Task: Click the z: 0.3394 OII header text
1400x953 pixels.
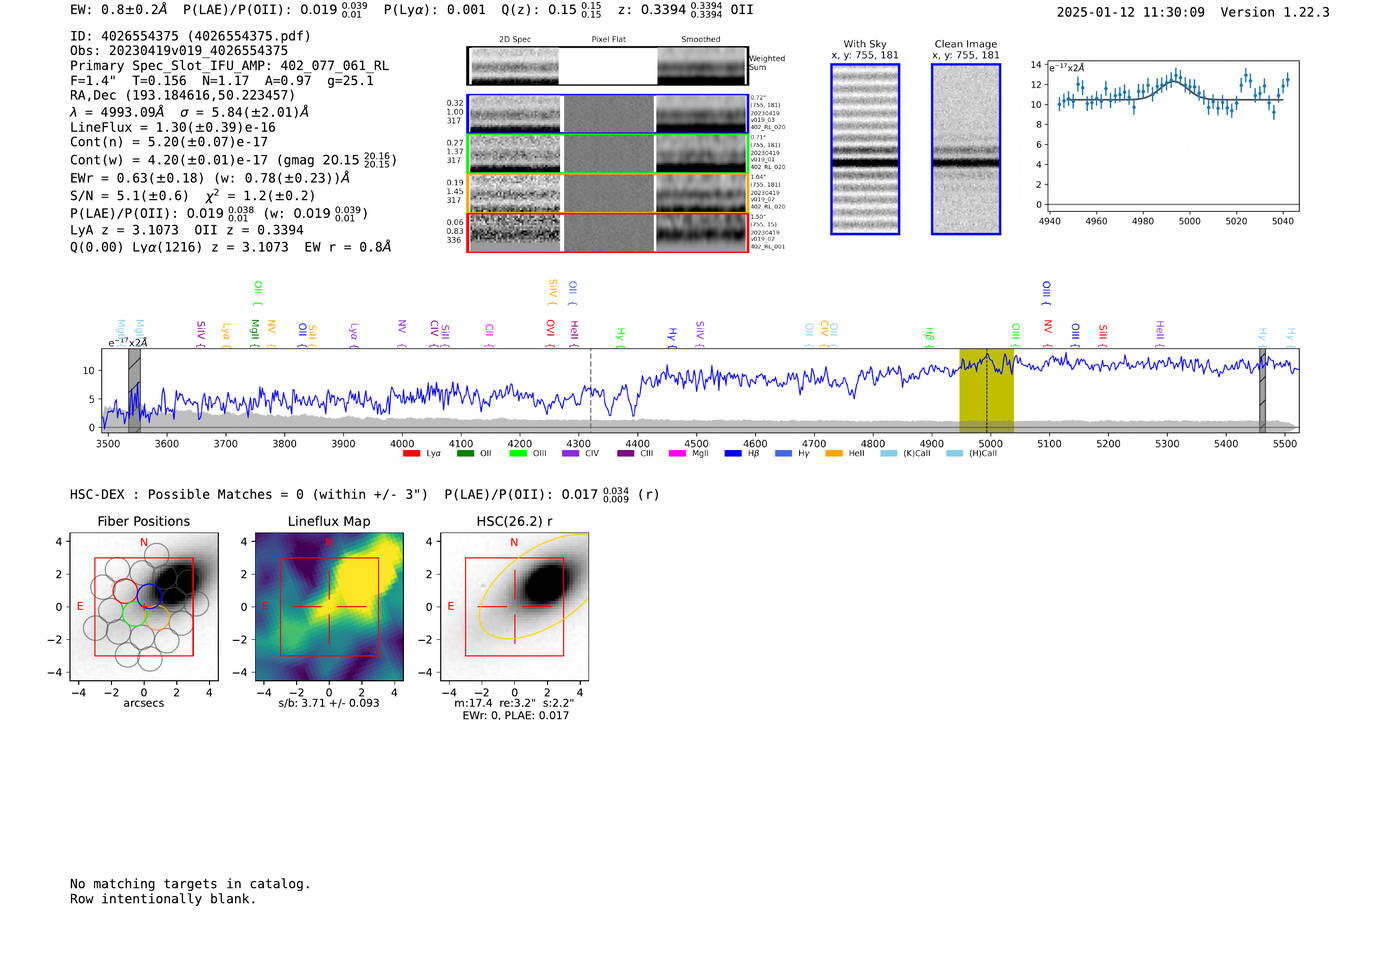Action: tap(685, 10)
